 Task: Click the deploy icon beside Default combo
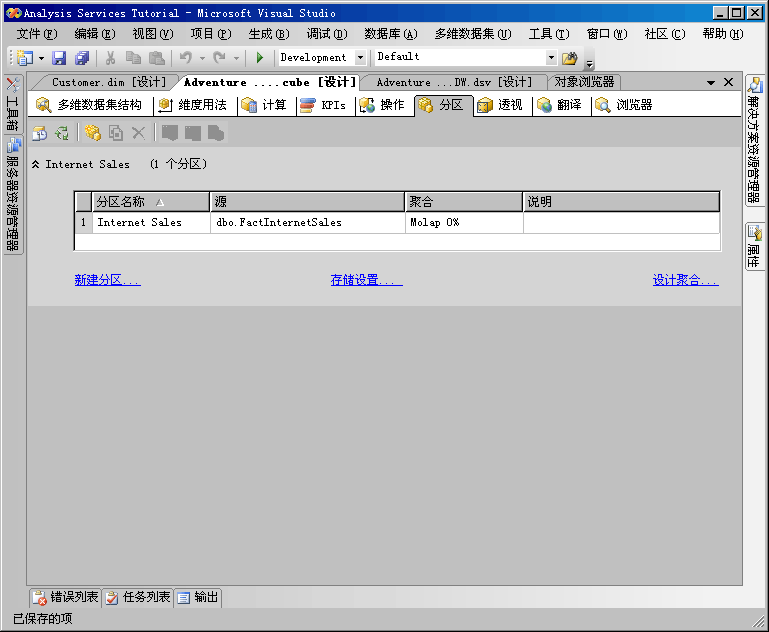click(x=569, y=58)
